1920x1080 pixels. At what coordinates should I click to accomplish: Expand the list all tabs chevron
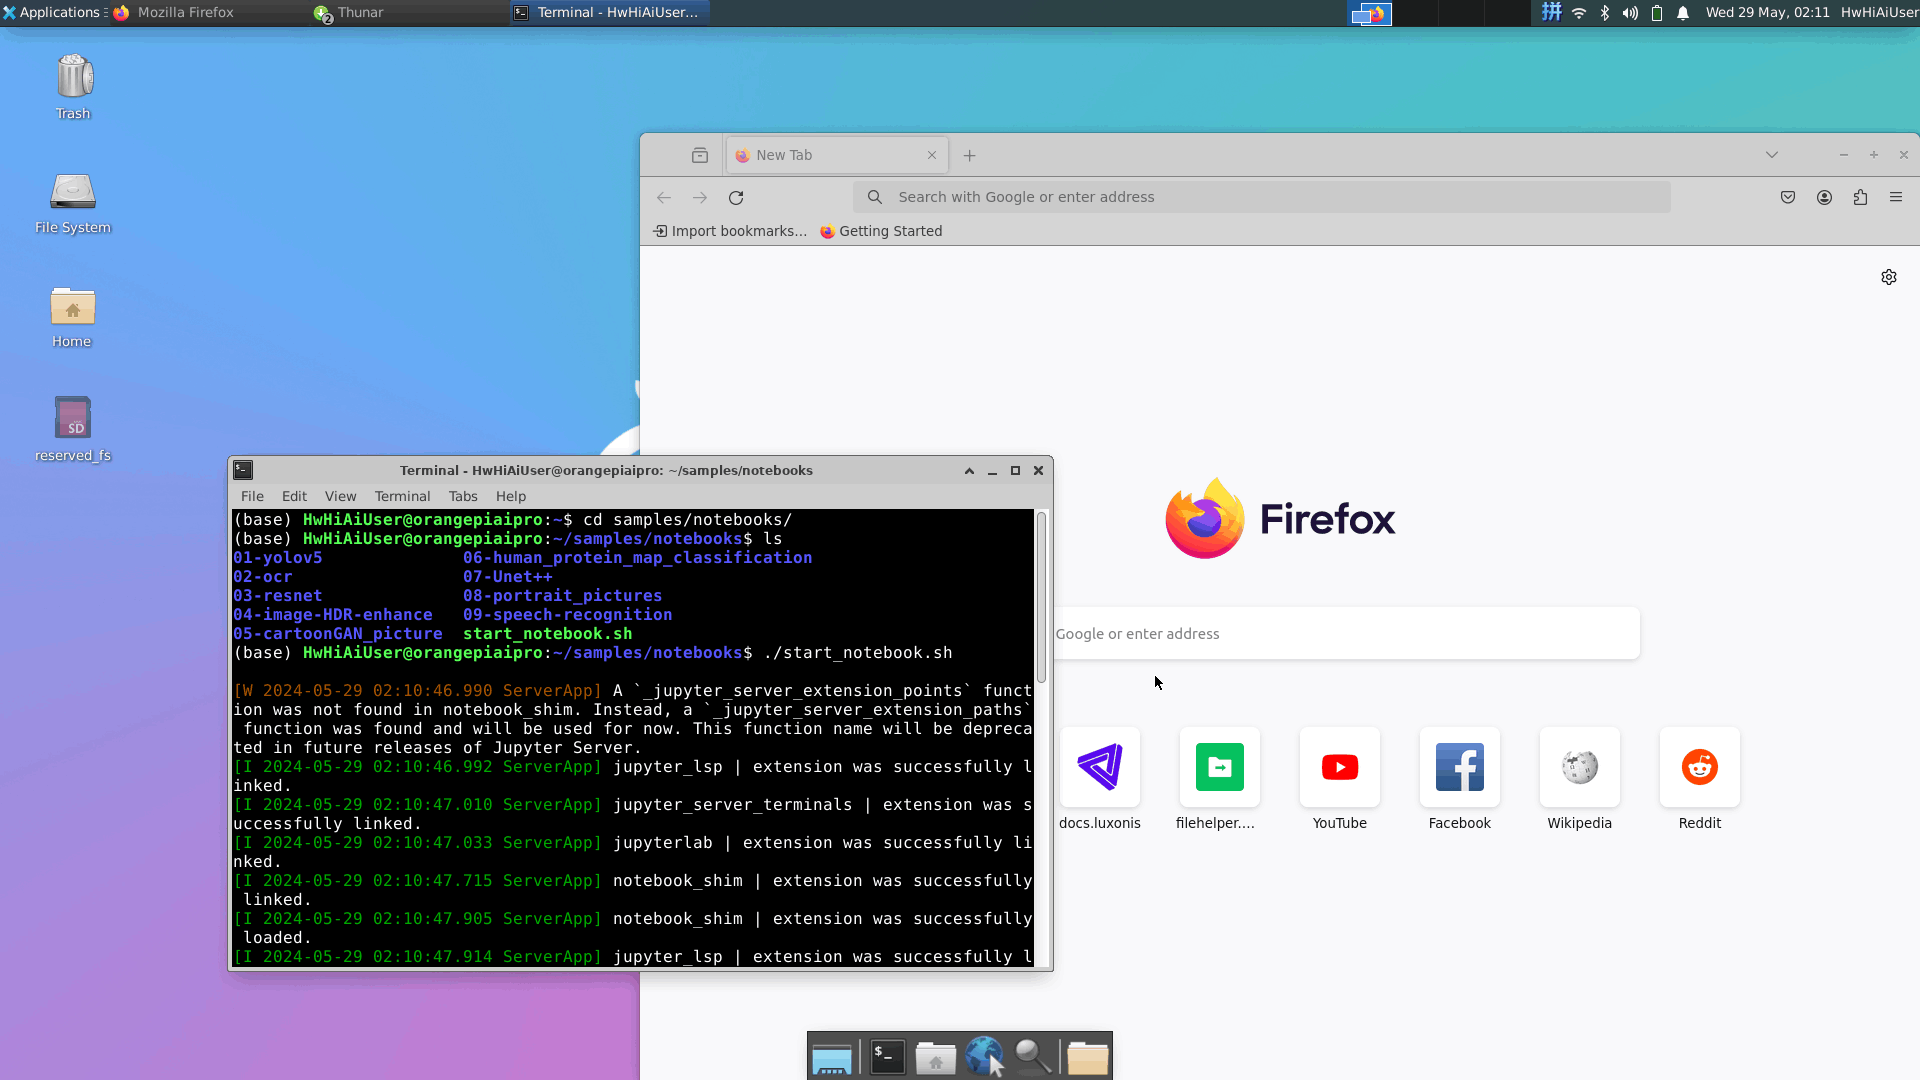click(x=1772, y=155)
